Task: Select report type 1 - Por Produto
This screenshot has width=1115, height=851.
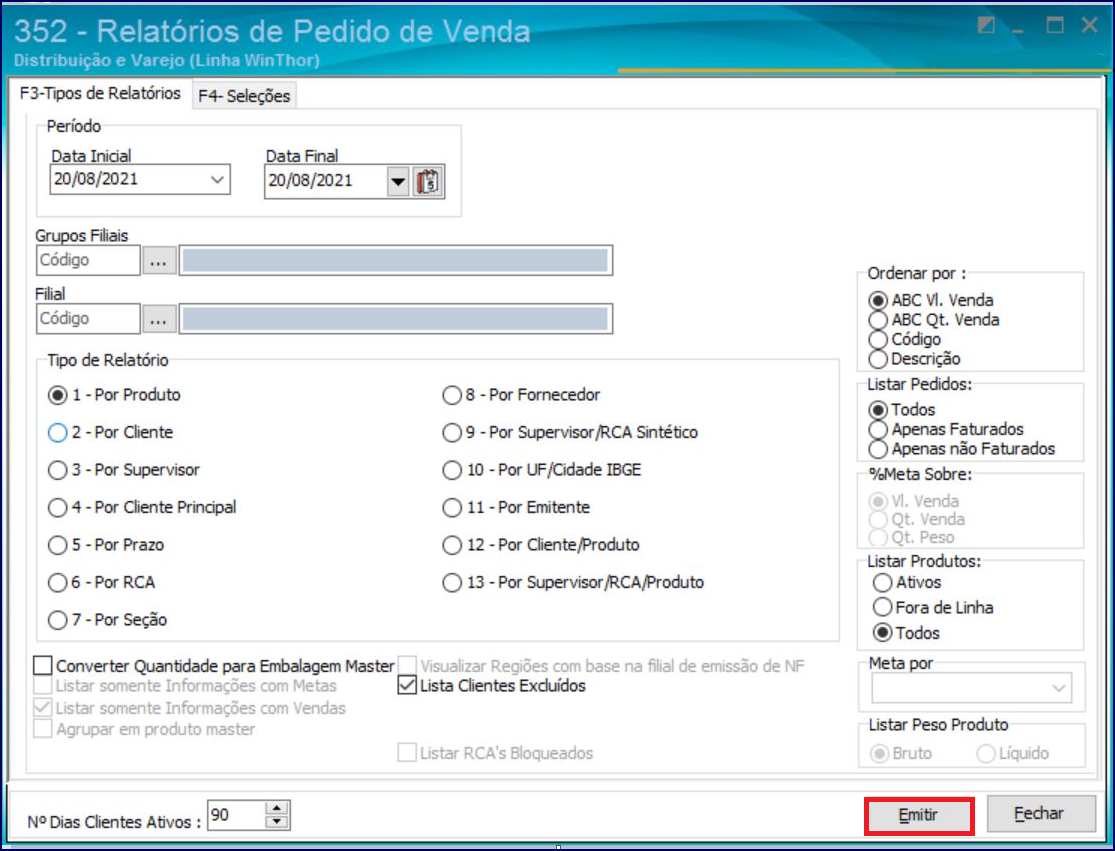Action: click(114, 395)
